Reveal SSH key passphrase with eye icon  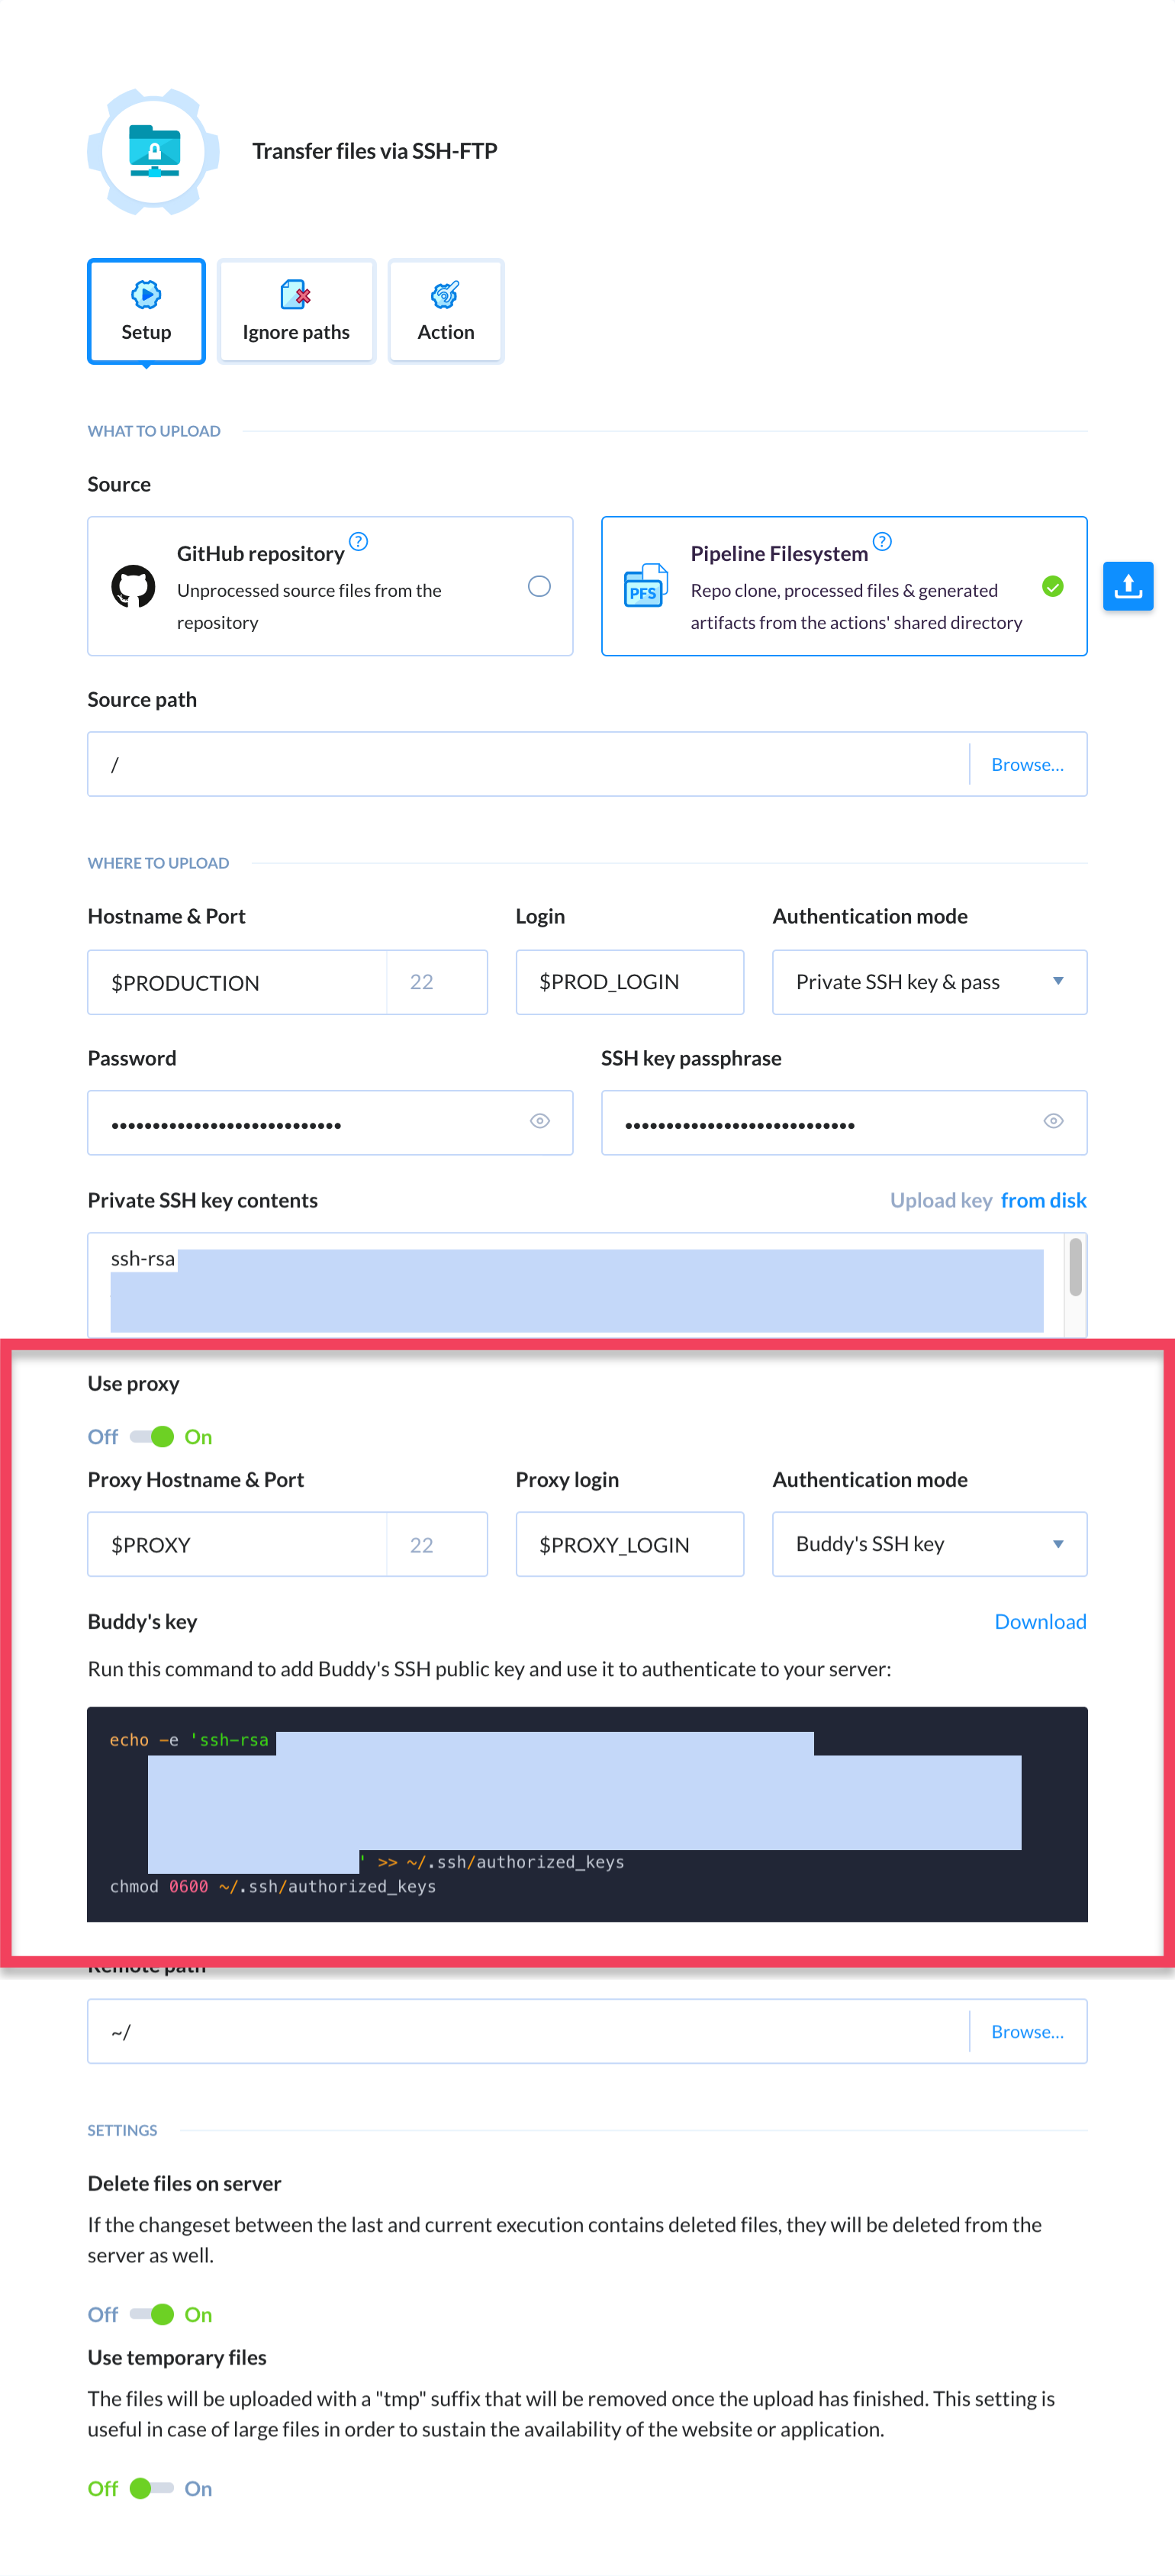click(x=1053, y=1121)
